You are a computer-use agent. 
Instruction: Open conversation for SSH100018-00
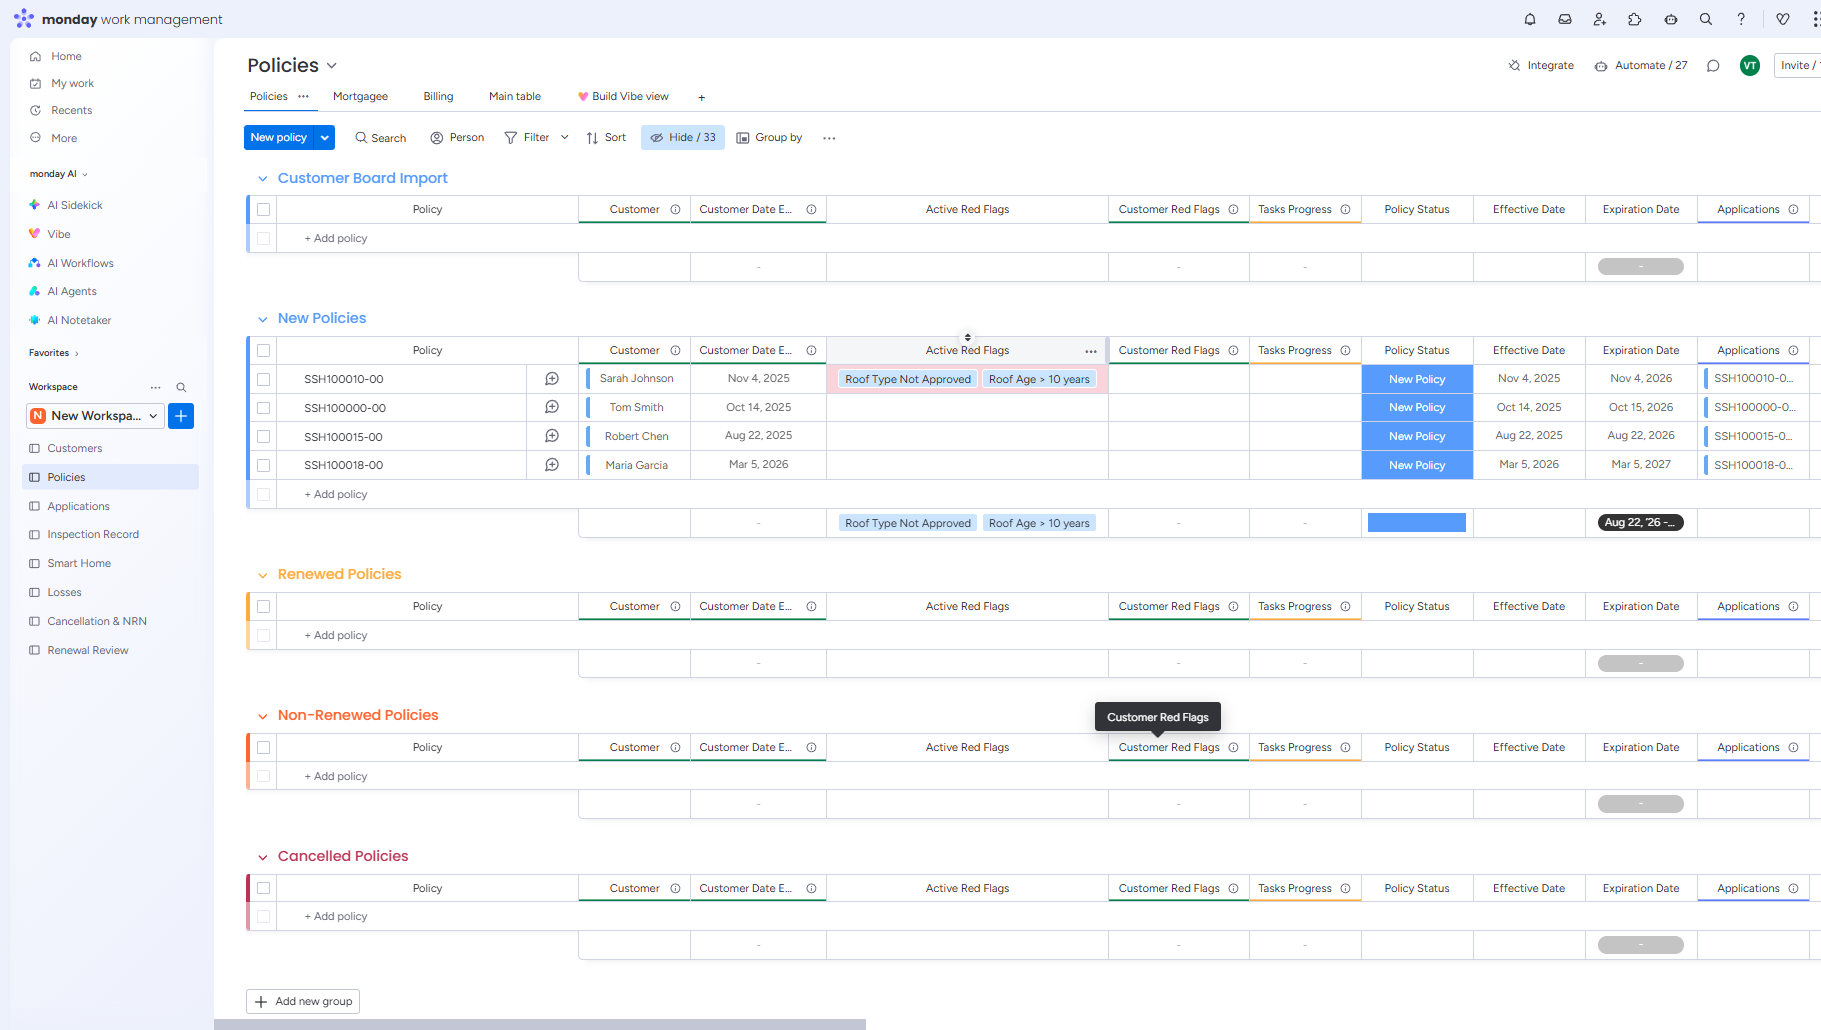(x=552, y=465)
